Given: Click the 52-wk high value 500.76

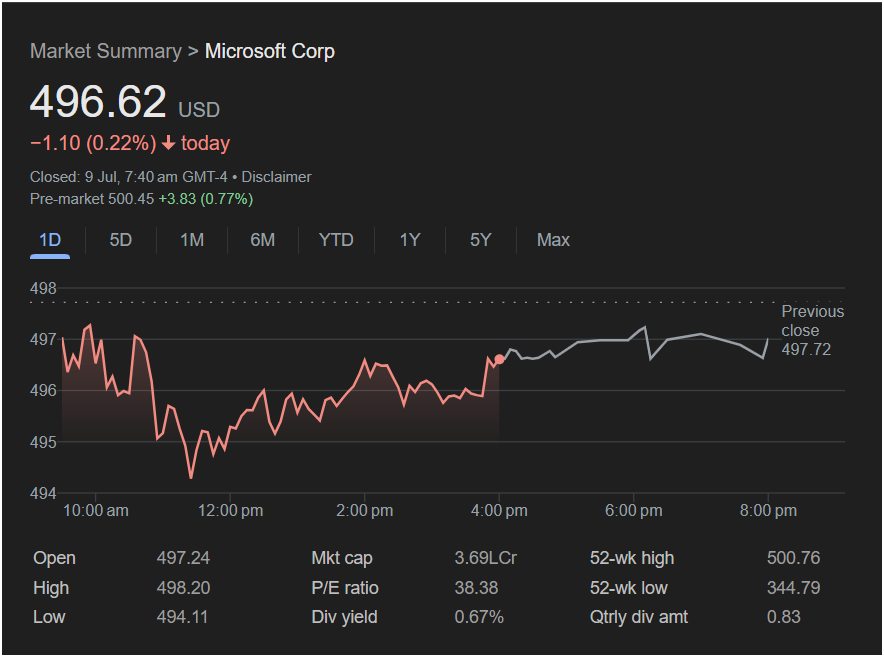Looking at the screenshot, I should pyautogui.click(x=793, y=558).
